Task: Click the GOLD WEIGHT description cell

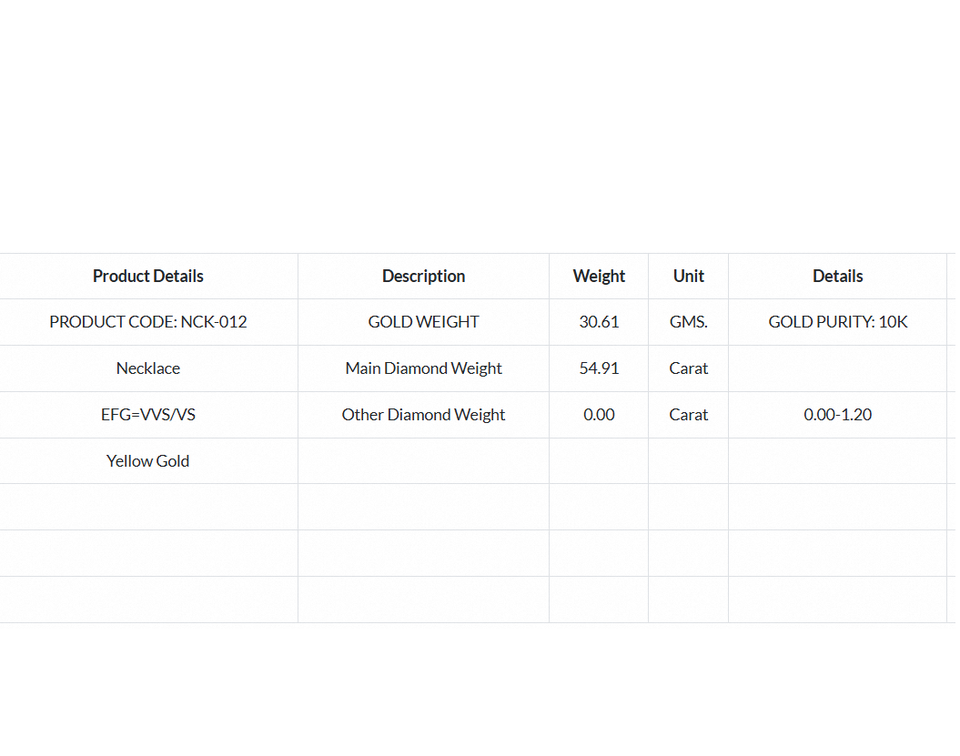Action: pos(423,322)
